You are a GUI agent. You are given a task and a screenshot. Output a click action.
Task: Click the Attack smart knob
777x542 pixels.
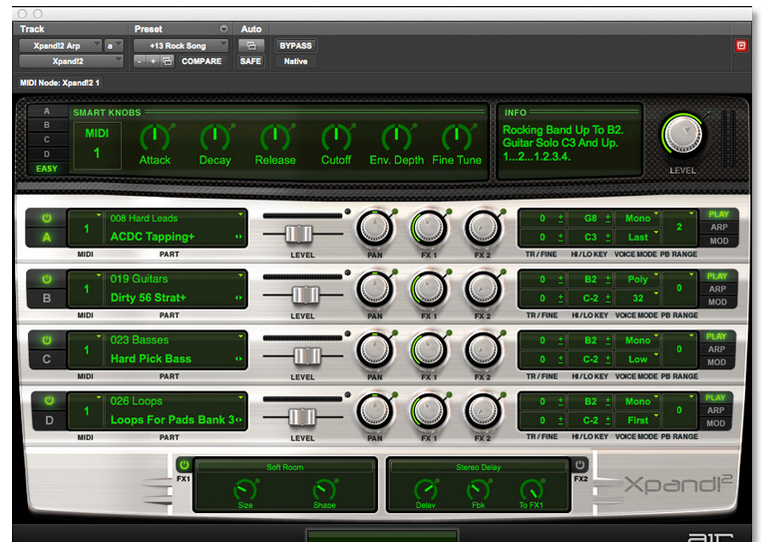click(155, 137)
